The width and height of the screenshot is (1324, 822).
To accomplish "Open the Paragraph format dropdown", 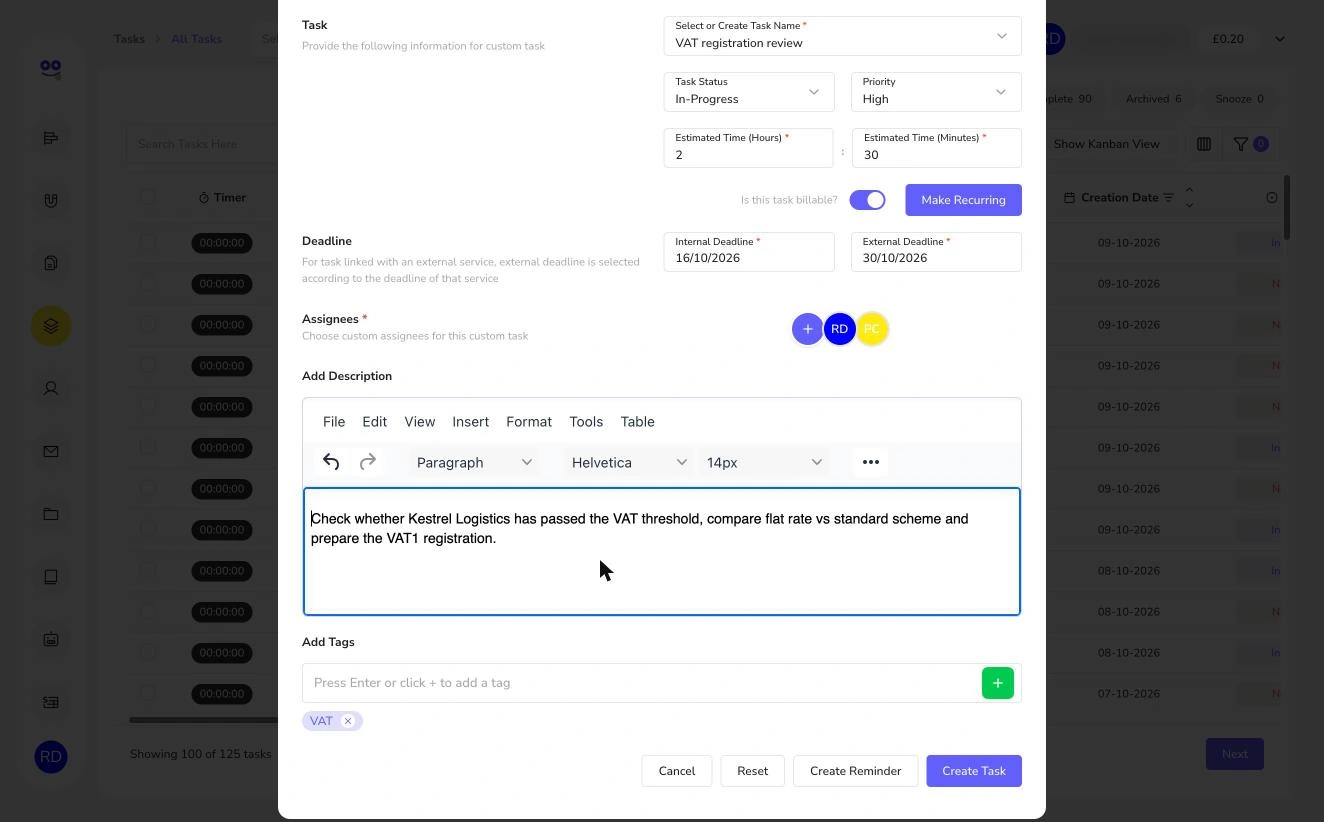I will click(x=474, y=462).
